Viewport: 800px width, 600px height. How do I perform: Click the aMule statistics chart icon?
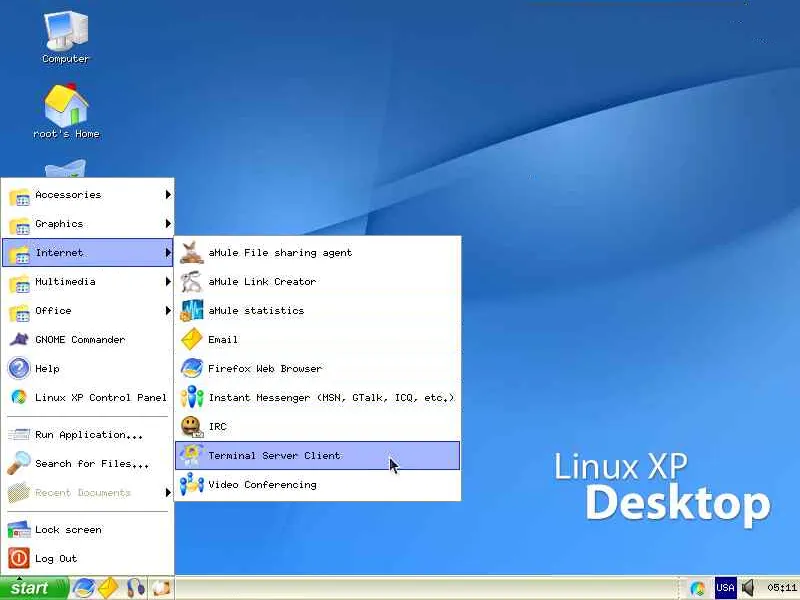pyautogui.click(x=192, y=311)
